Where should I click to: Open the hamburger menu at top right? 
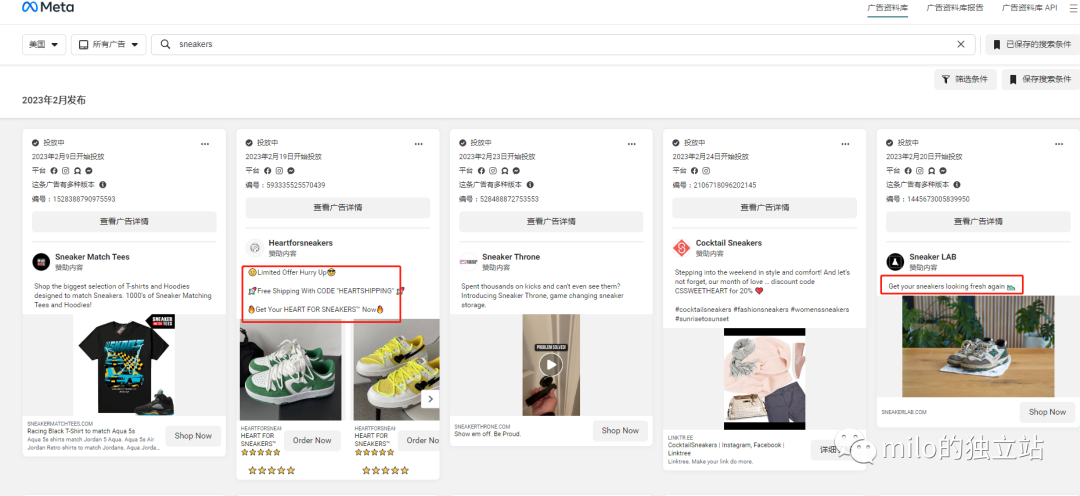[1074, 8]
